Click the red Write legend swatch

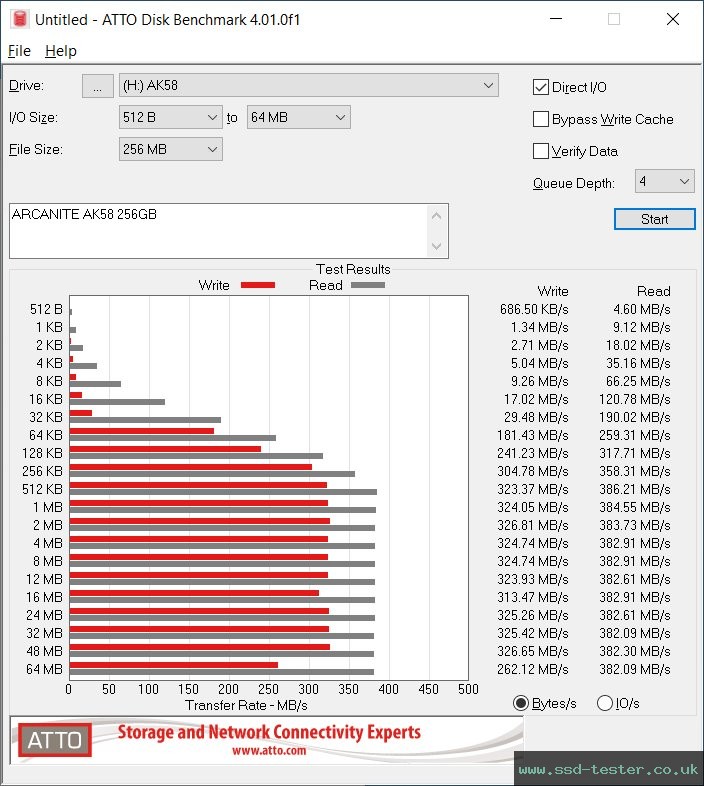(258, 285)
